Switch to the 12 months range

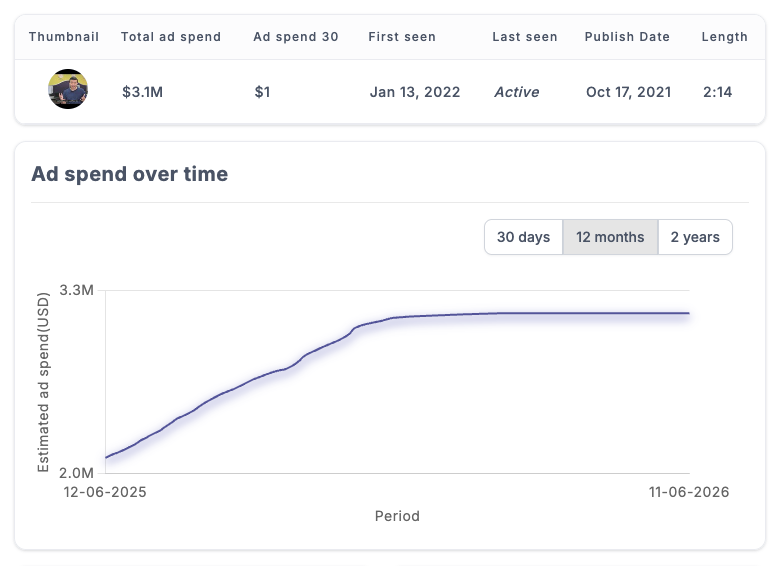point(610,237)
